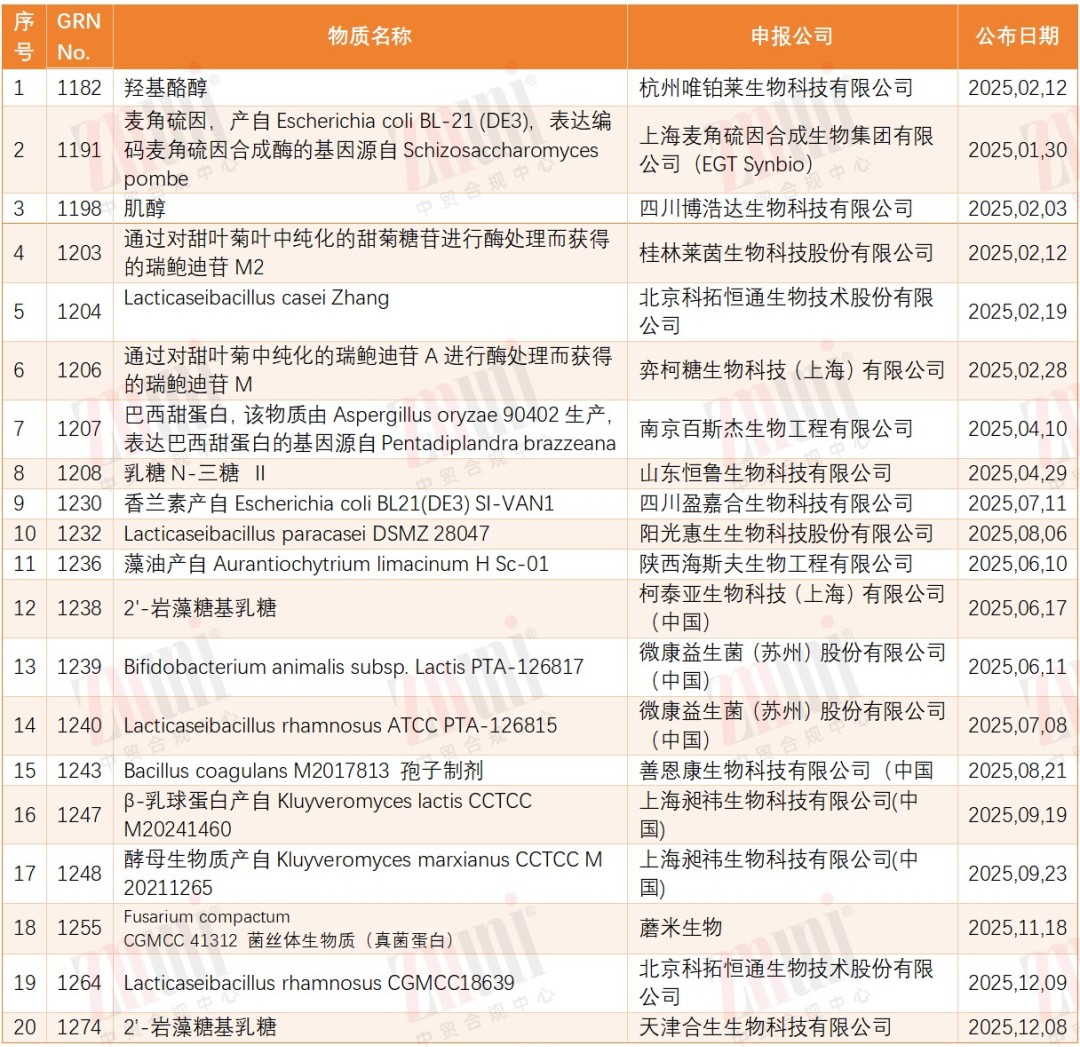
Task: Select Lacticaseibacillus rhamnosus ATCC PTA-126815
Action: [340, 725]
